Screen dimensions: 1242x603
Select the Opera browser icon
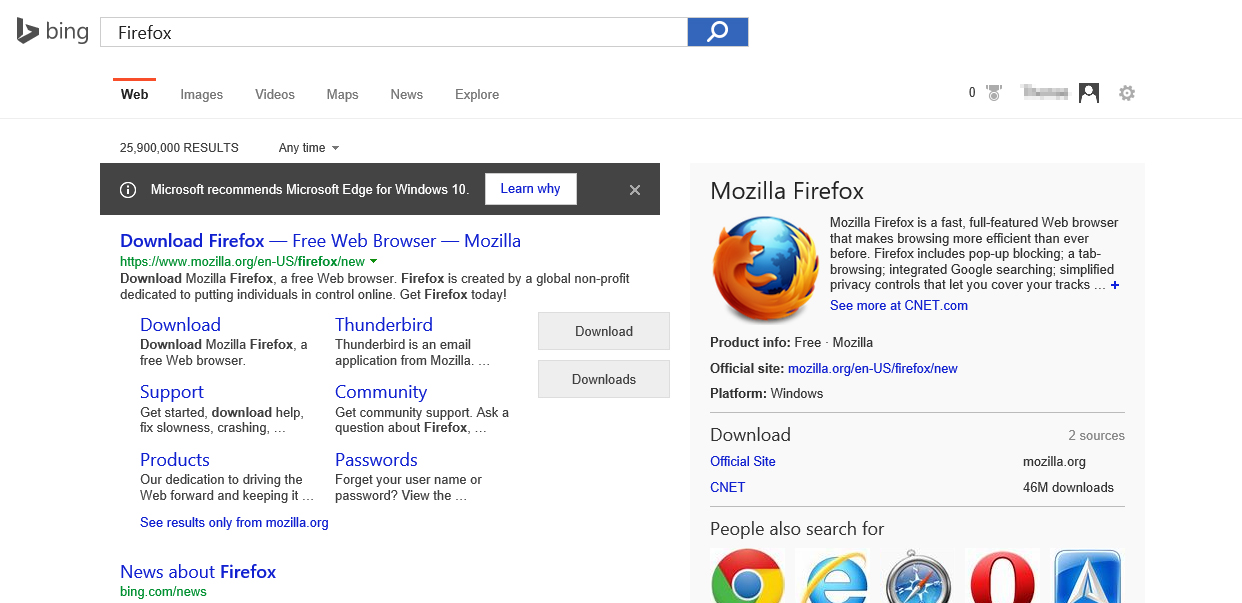click(1002, 576)
